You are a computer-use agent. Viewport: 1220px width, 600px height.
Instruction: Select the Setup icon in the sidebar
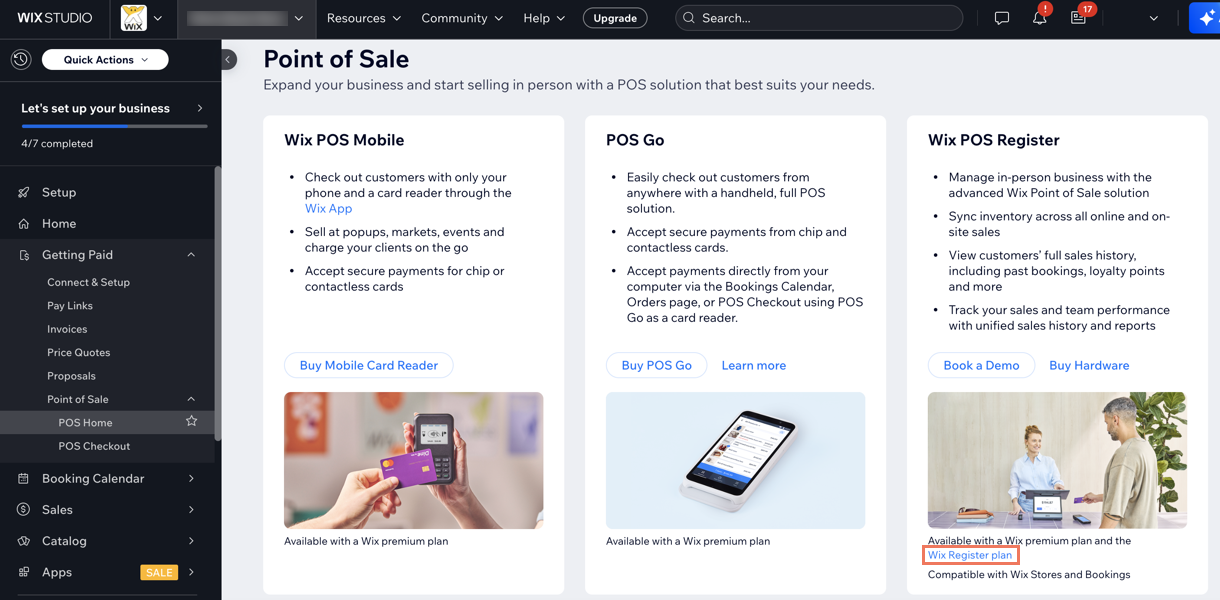22,191
